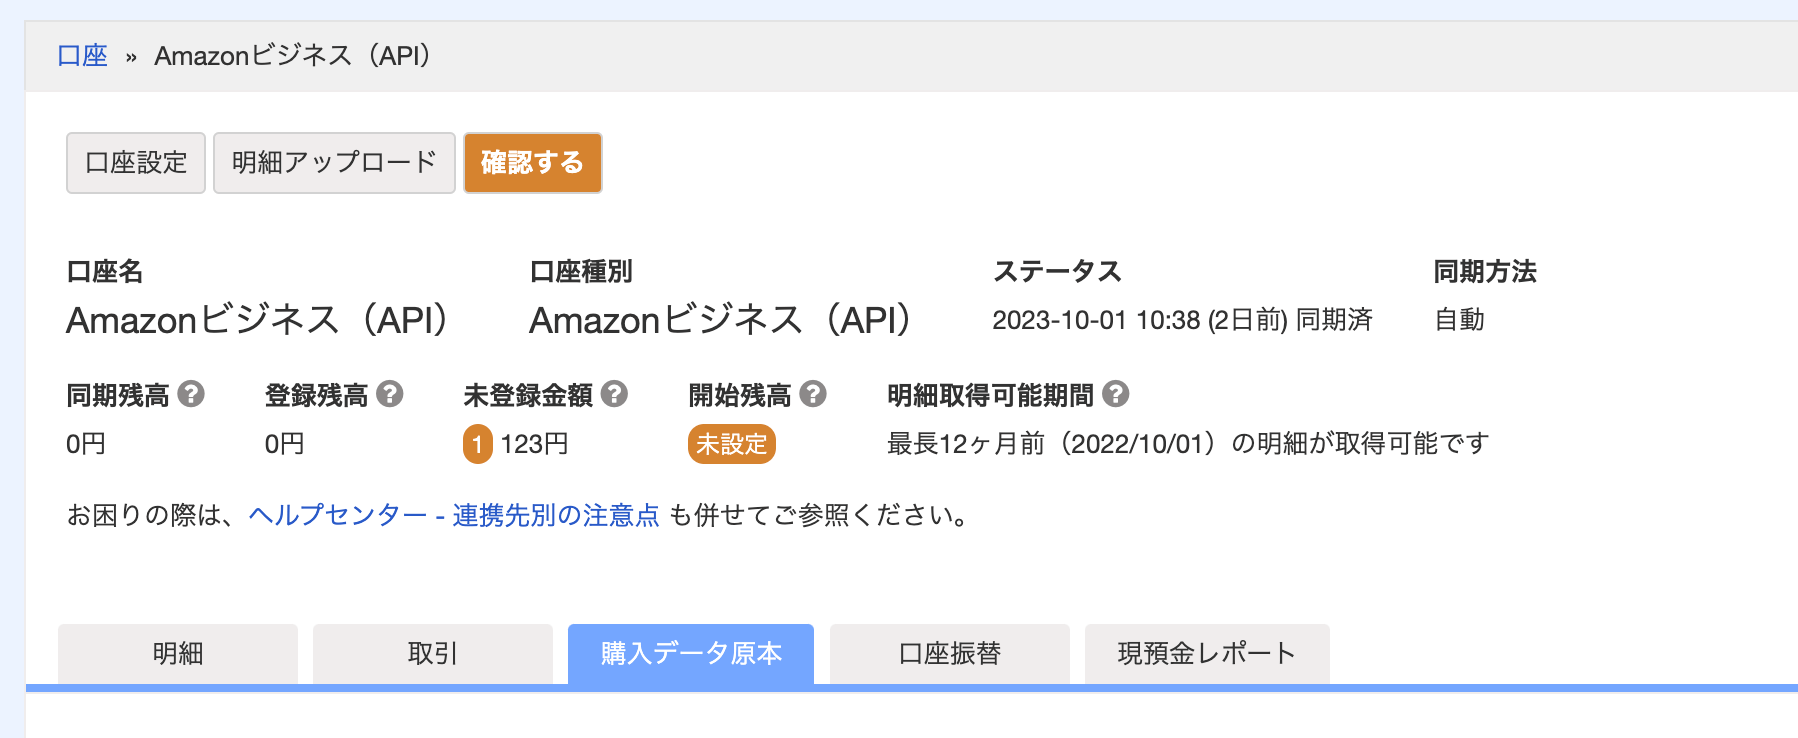The height and width of the screenshot is (738, 1798).
Task: Open the 同期残高 help tooltip icon
Action: click(x=190, y=395)
